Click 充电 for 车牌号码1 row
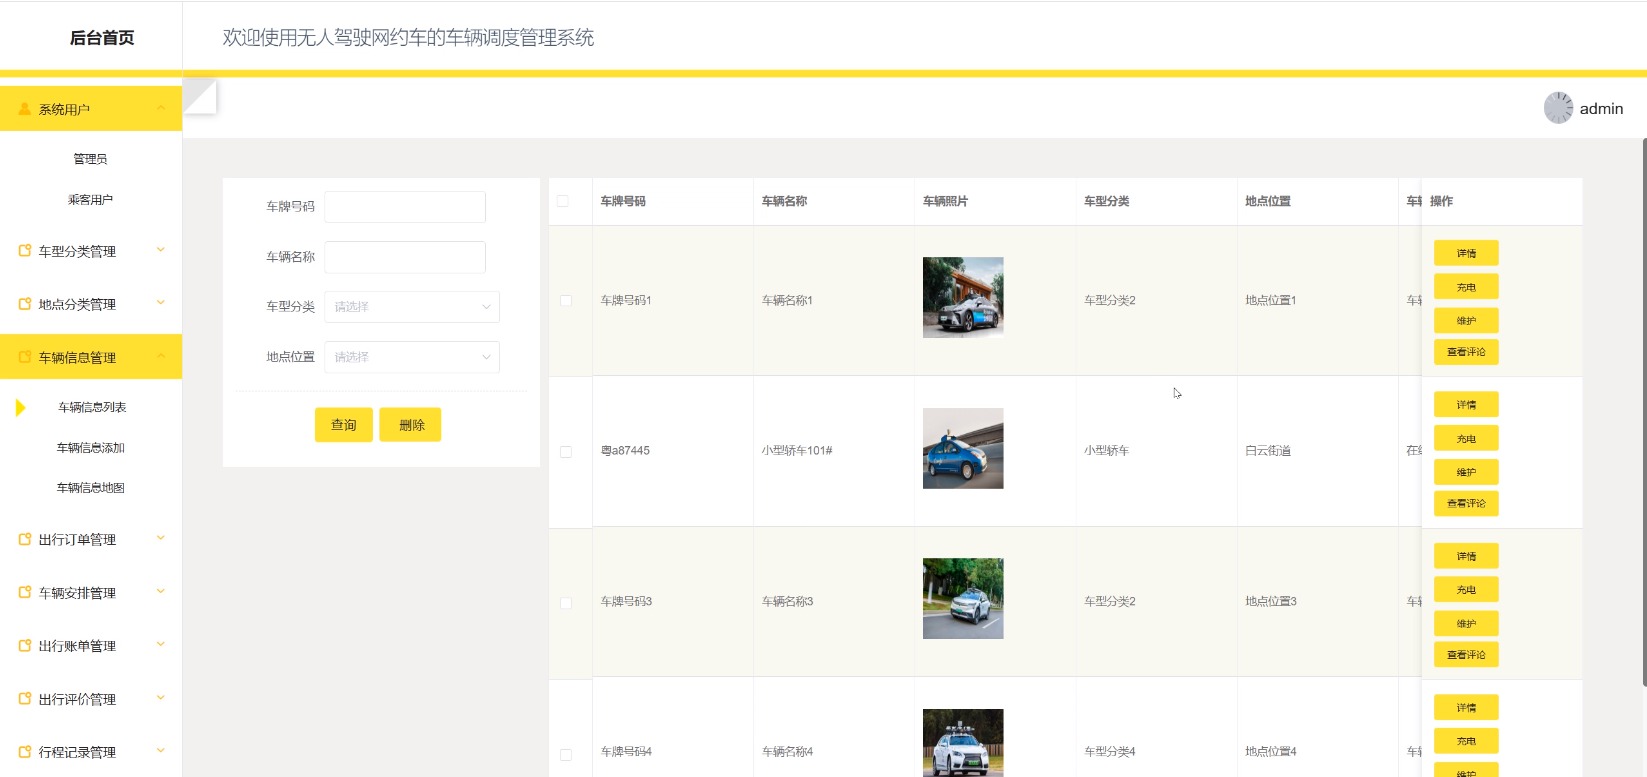1647x777 pixels. (1466, 287)
